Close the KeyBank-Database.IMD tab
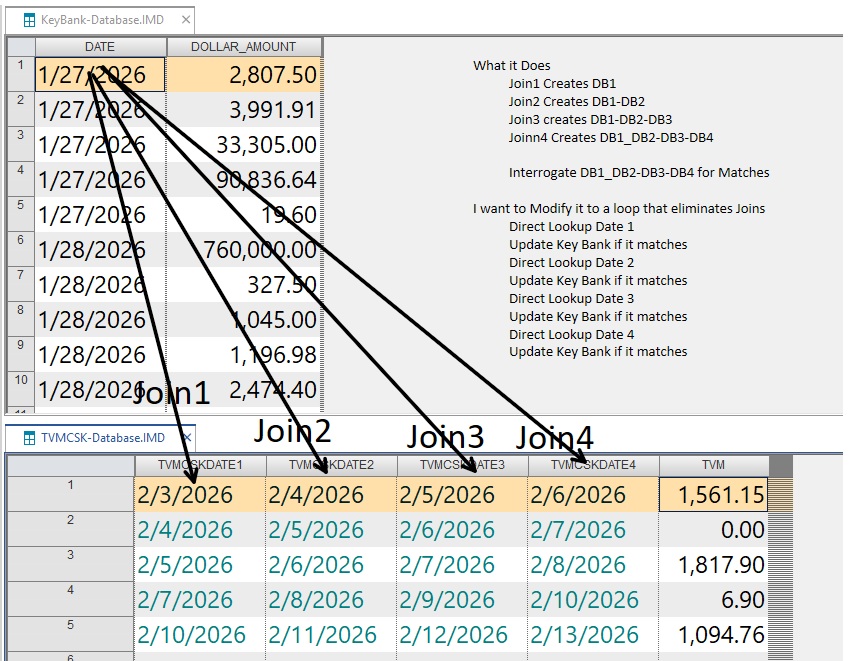This screenshot has width=857, height=661. (183, 19)
